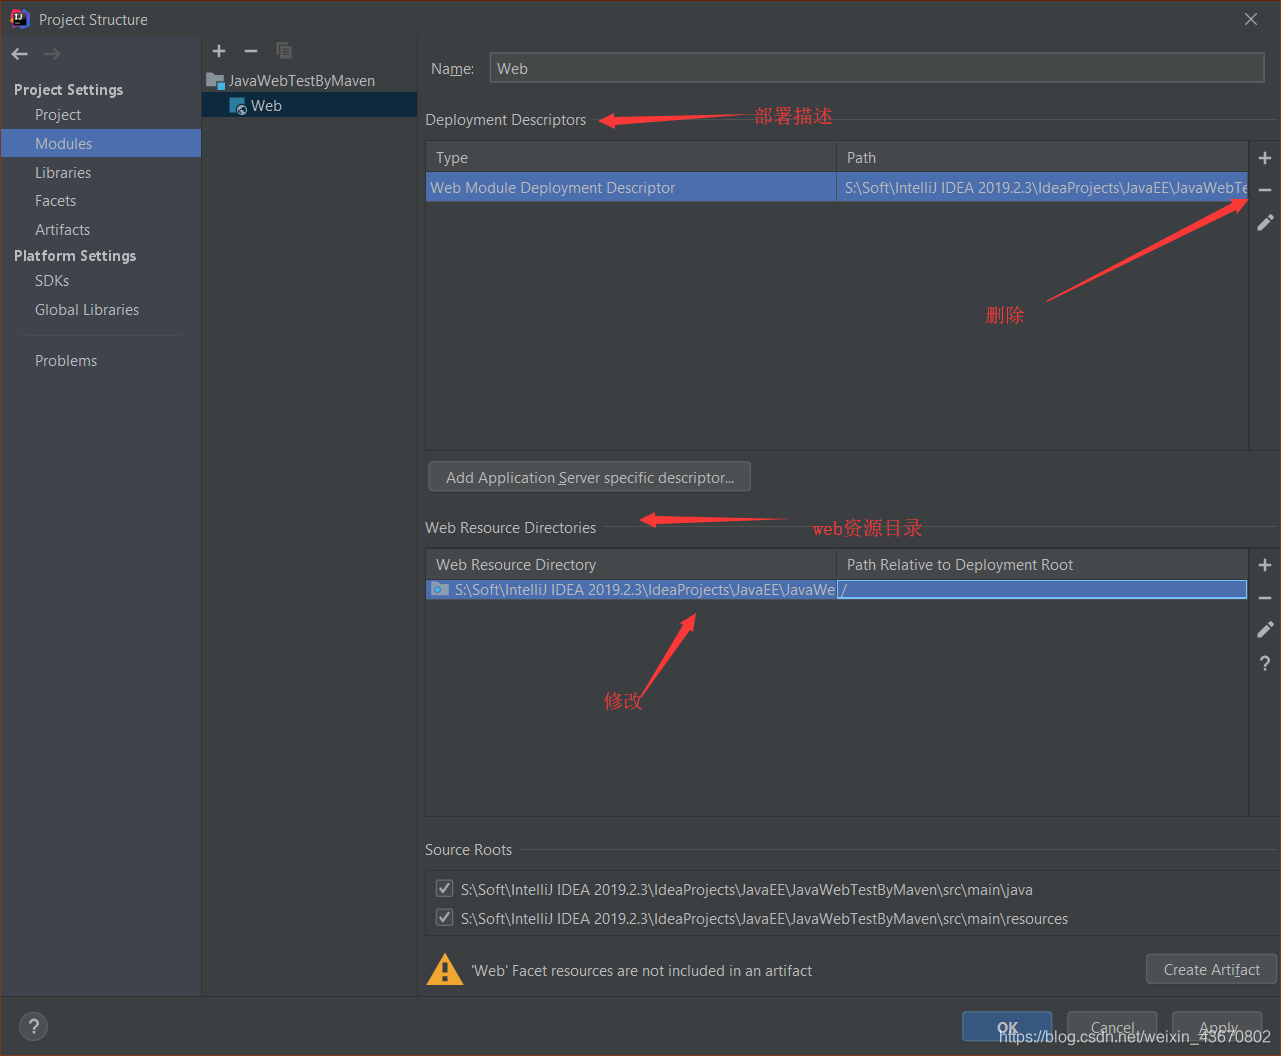The image size is (1281, 1056).
Task: Click the forward navigation arrow
Action: tap(52, 54)
